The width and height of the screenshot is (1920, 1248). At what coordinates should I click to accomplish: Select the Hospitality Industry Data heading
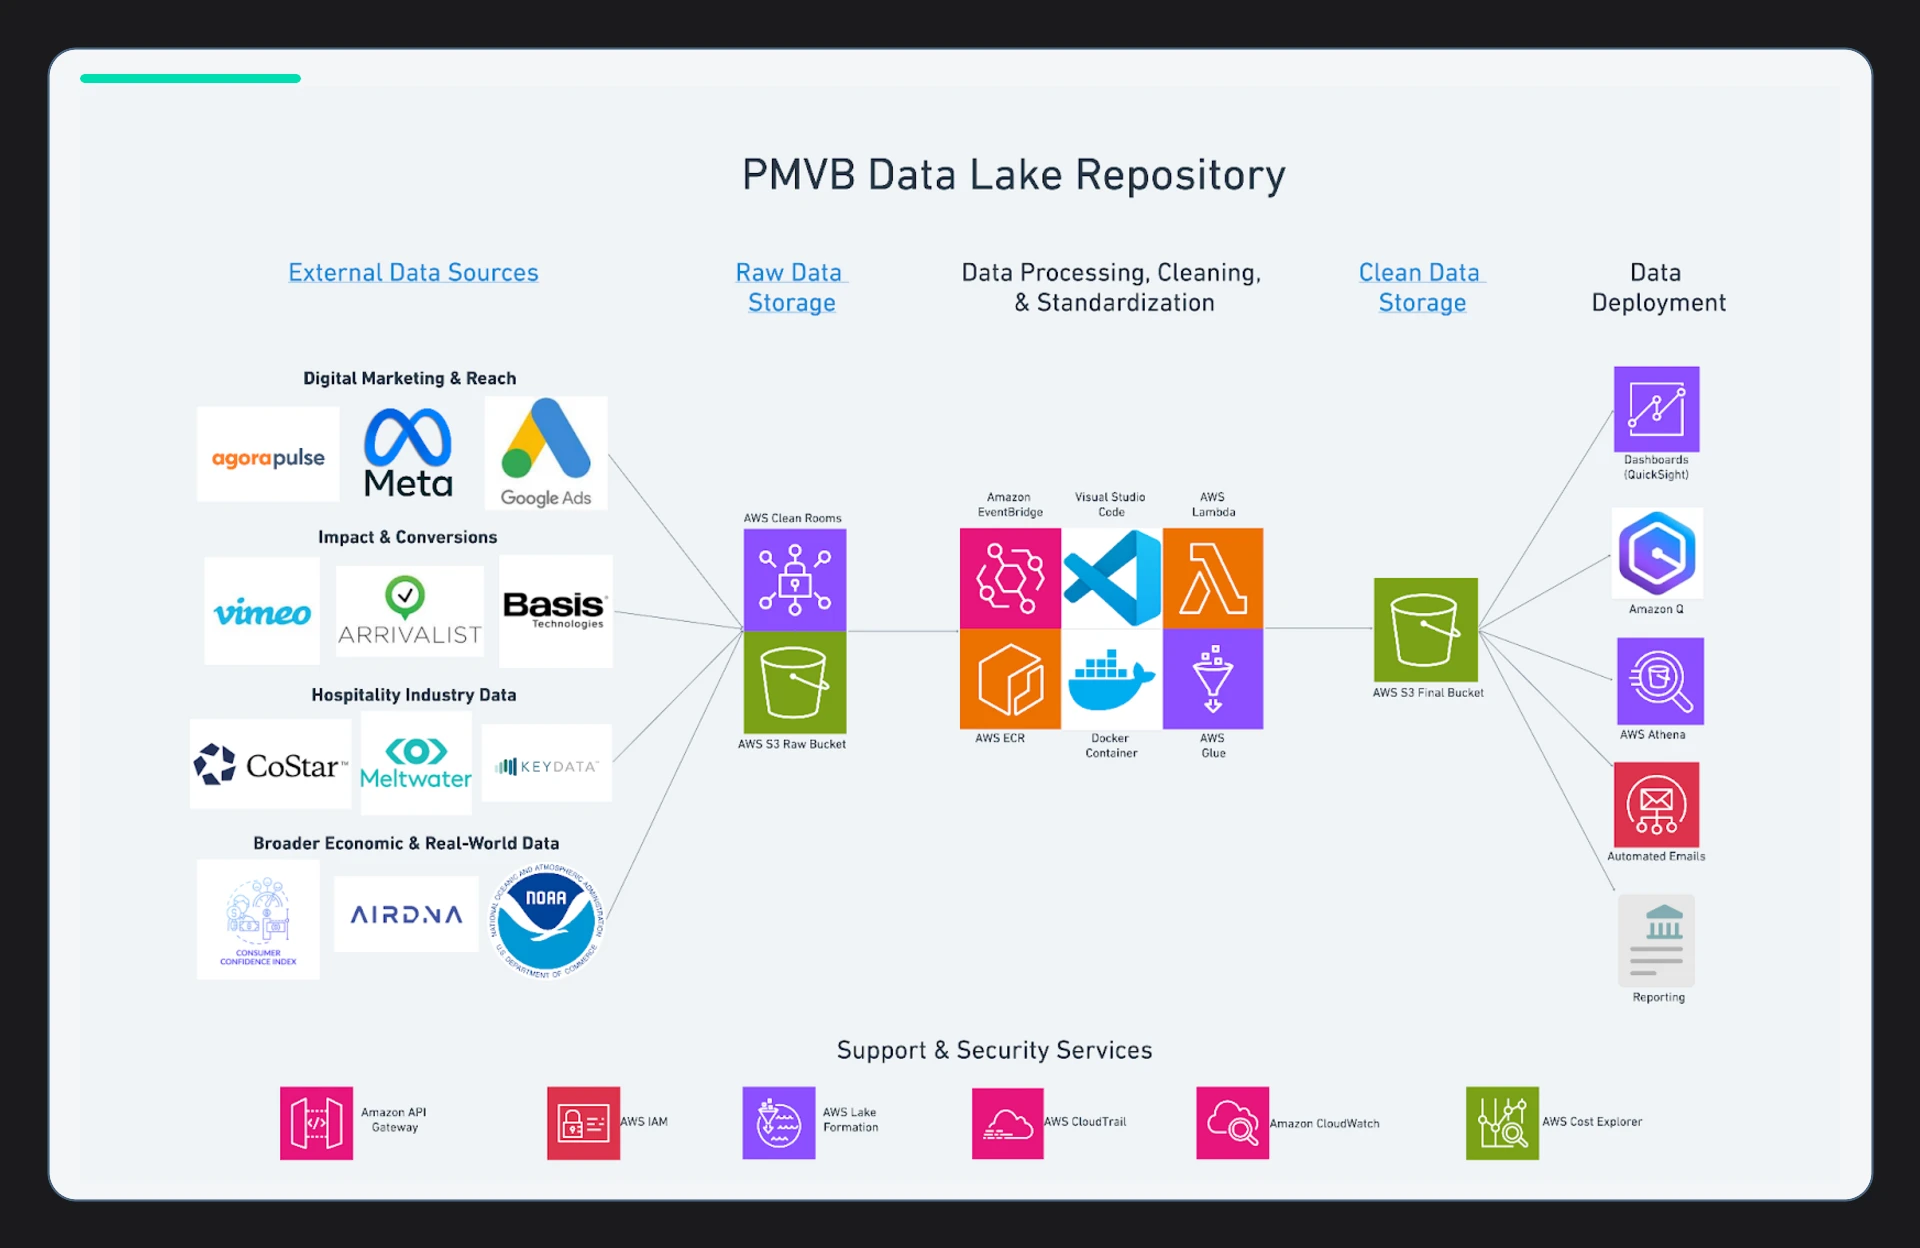click(x=413, y=695)
